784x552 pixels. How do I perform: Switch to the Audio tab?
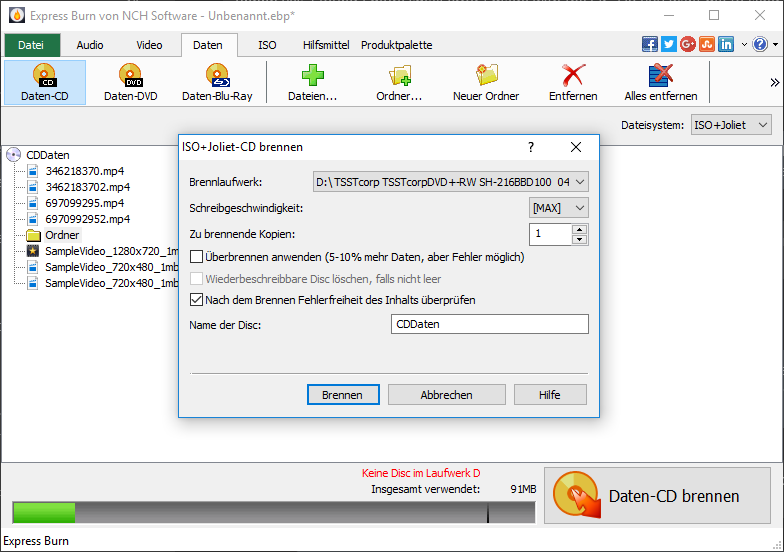coord(90,45)
